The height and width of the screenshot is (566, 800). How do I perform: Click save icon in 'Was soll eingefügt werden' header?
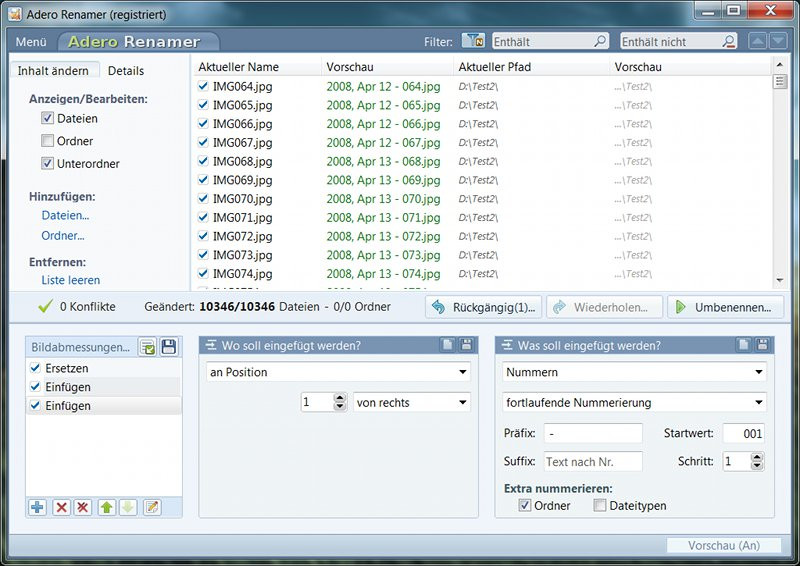click(762, 345)
